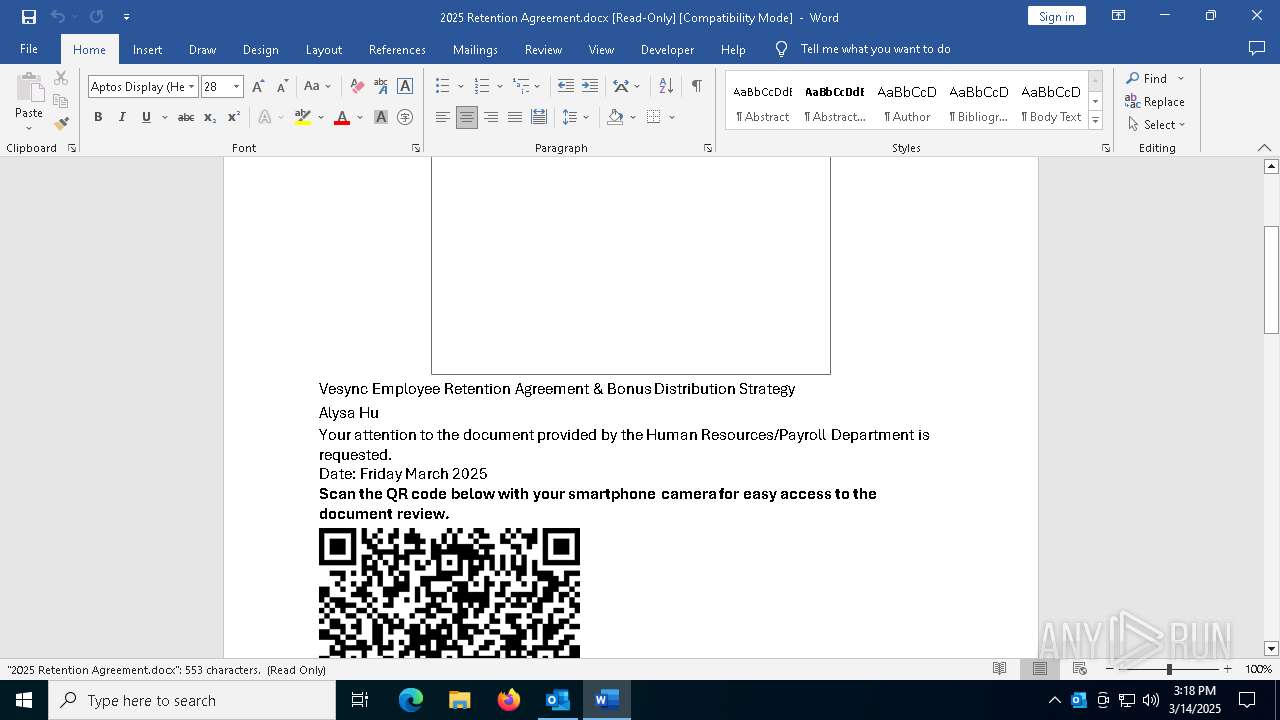Toggle Underline formatting
The height and width of the screenshot is (720, 1280).
(146, 117)
